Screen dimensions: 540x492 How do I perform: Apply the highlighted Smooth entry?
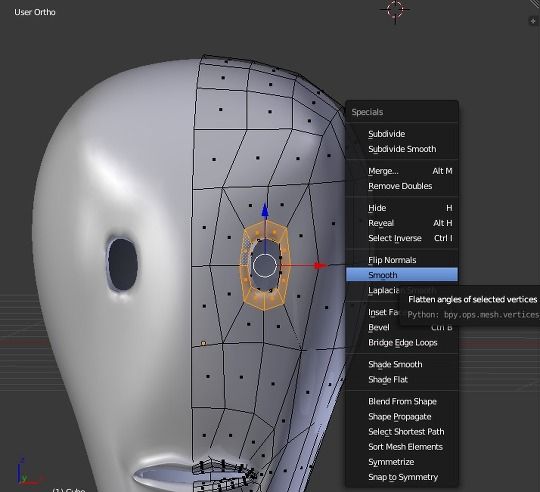402,275
